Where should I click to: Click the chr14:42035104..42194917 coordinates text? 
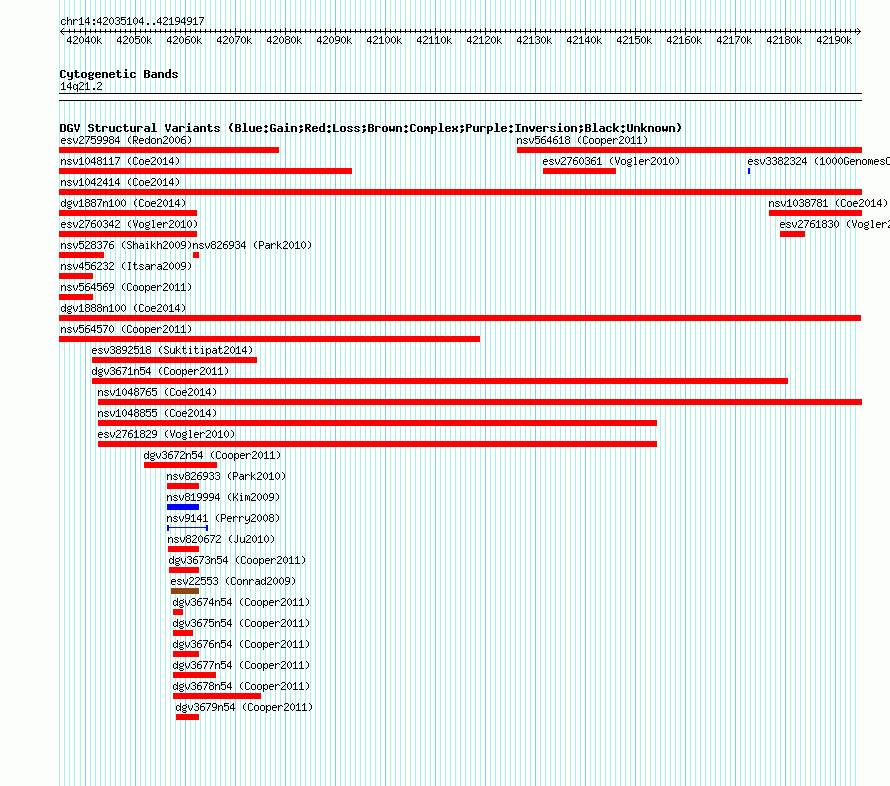132,21
